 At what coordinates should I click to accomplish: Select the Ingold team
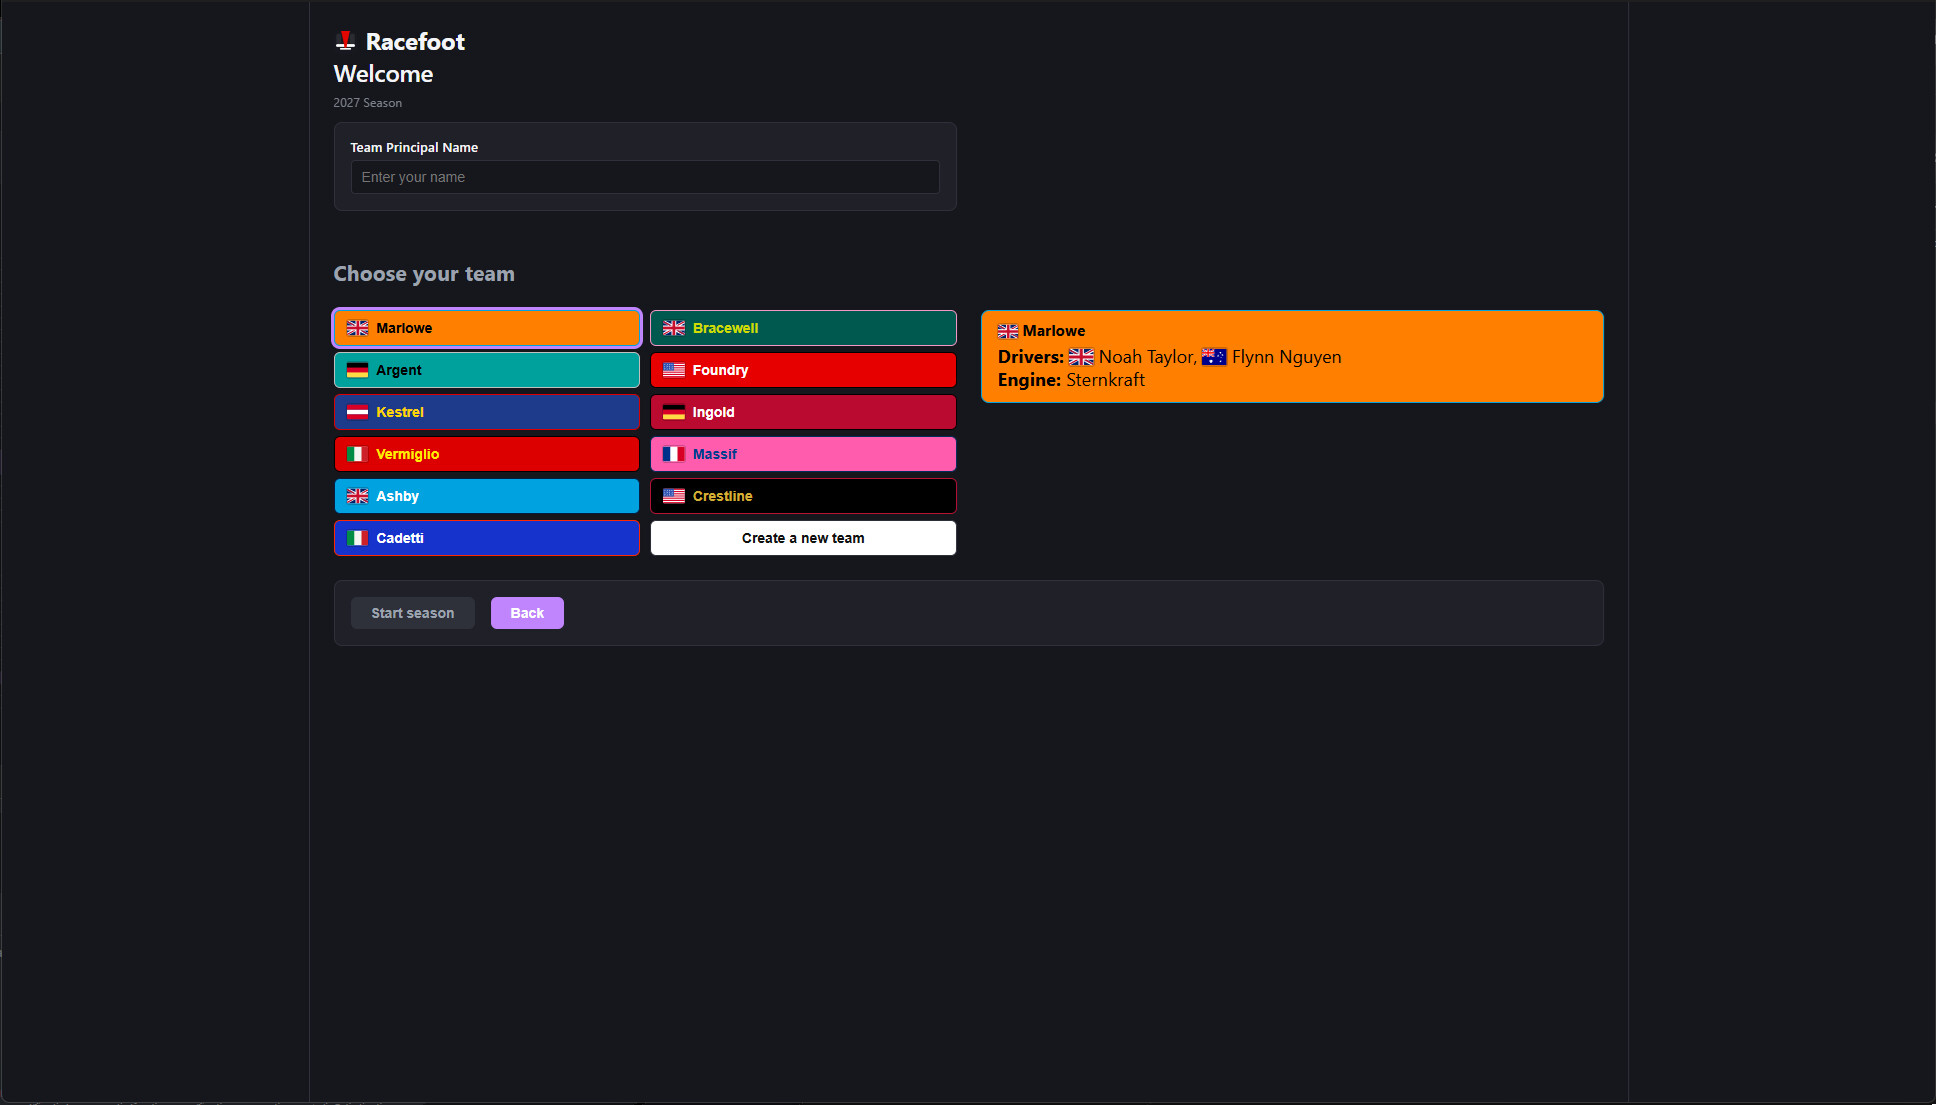tap(803, 412)
